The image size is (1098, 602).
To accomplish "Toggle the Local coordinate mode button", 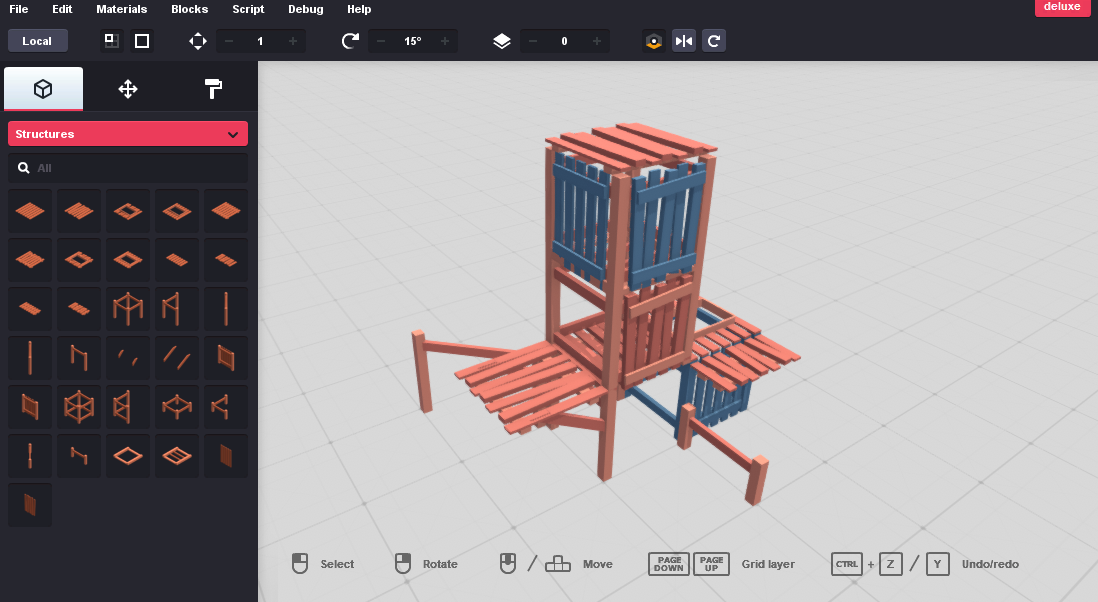I will (x=37, y=41).
